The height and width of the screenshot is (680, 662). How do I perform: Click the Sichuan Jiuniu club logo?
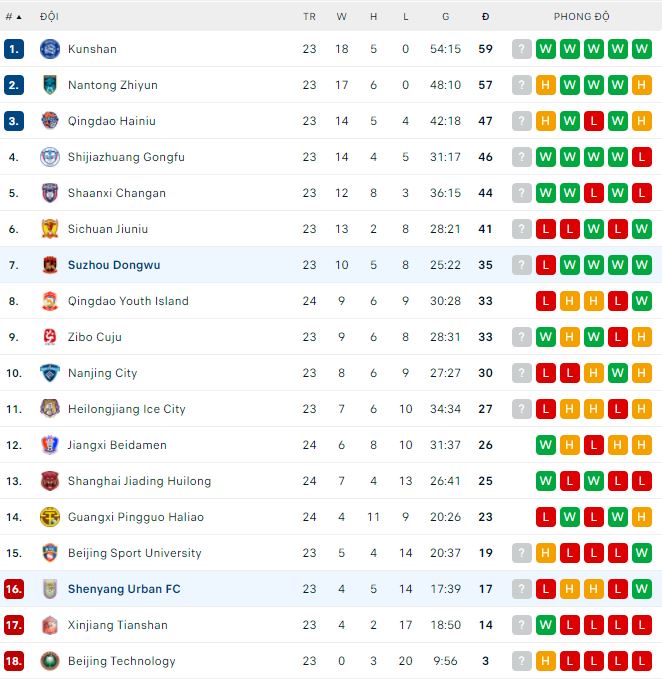click(x=50, y=229)
